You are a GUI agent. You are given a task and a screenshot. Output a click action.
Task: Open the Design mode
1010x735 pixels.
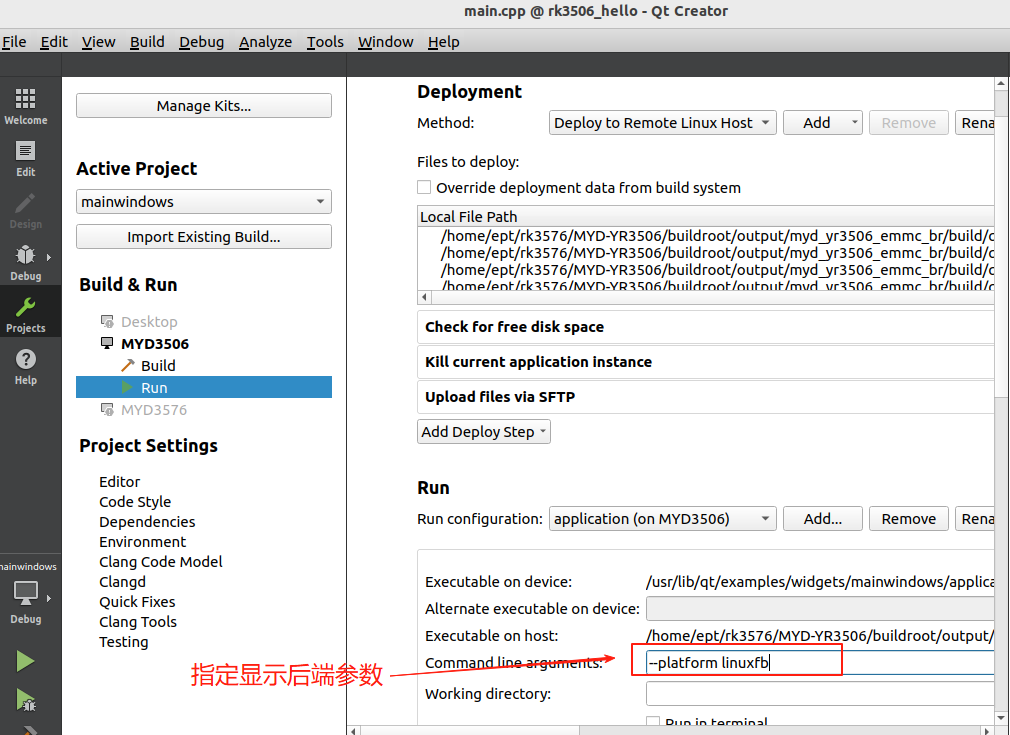point(26,211)
